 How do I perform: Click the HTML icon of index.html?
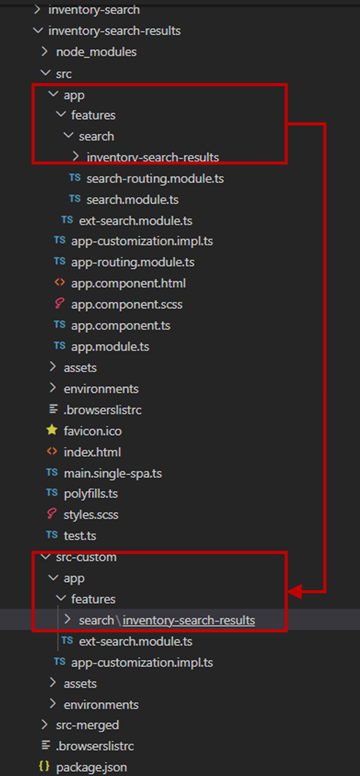pos(52,451)
